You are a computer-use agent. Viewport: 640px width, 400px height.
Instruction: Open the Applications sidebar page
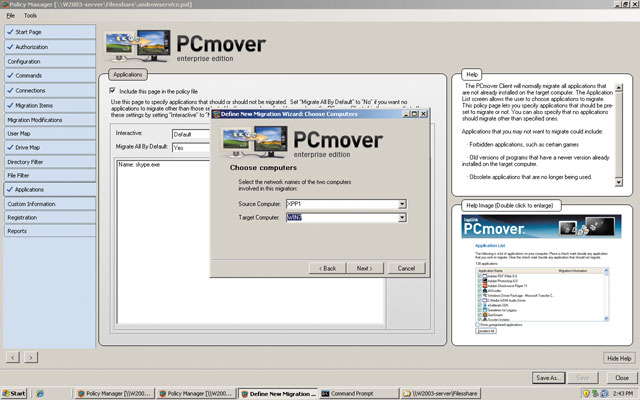pyautogui.click(x=50, y=189)
